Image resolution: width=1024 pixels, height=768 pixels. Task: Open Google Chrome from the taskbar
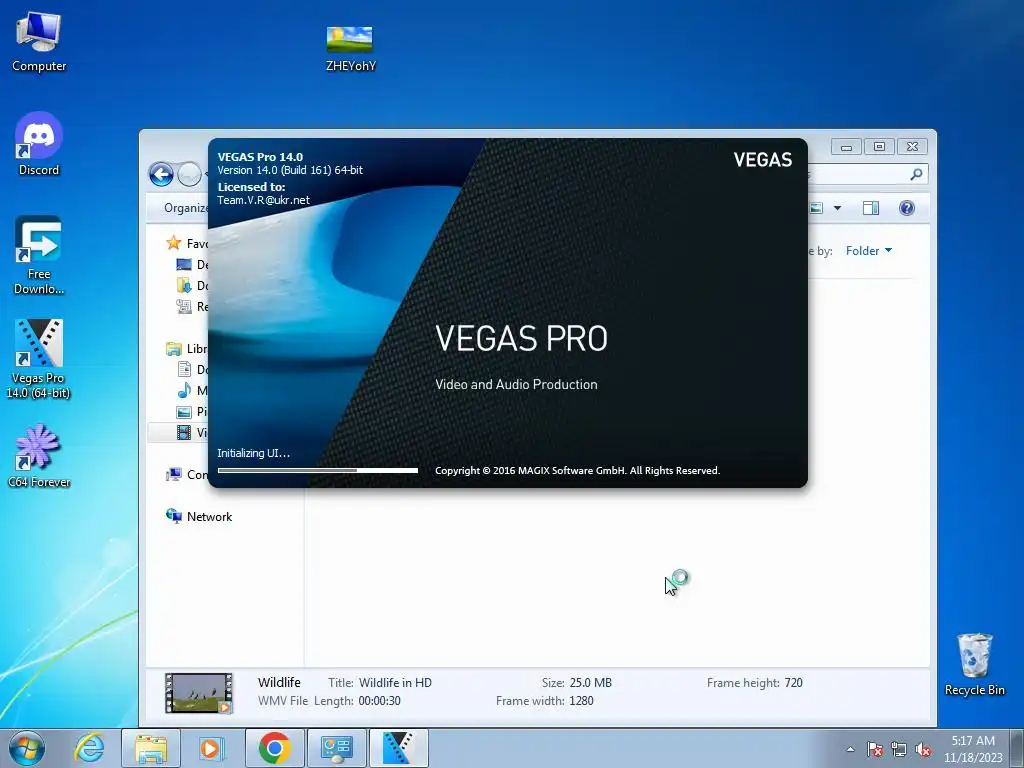tap(274, 748)
